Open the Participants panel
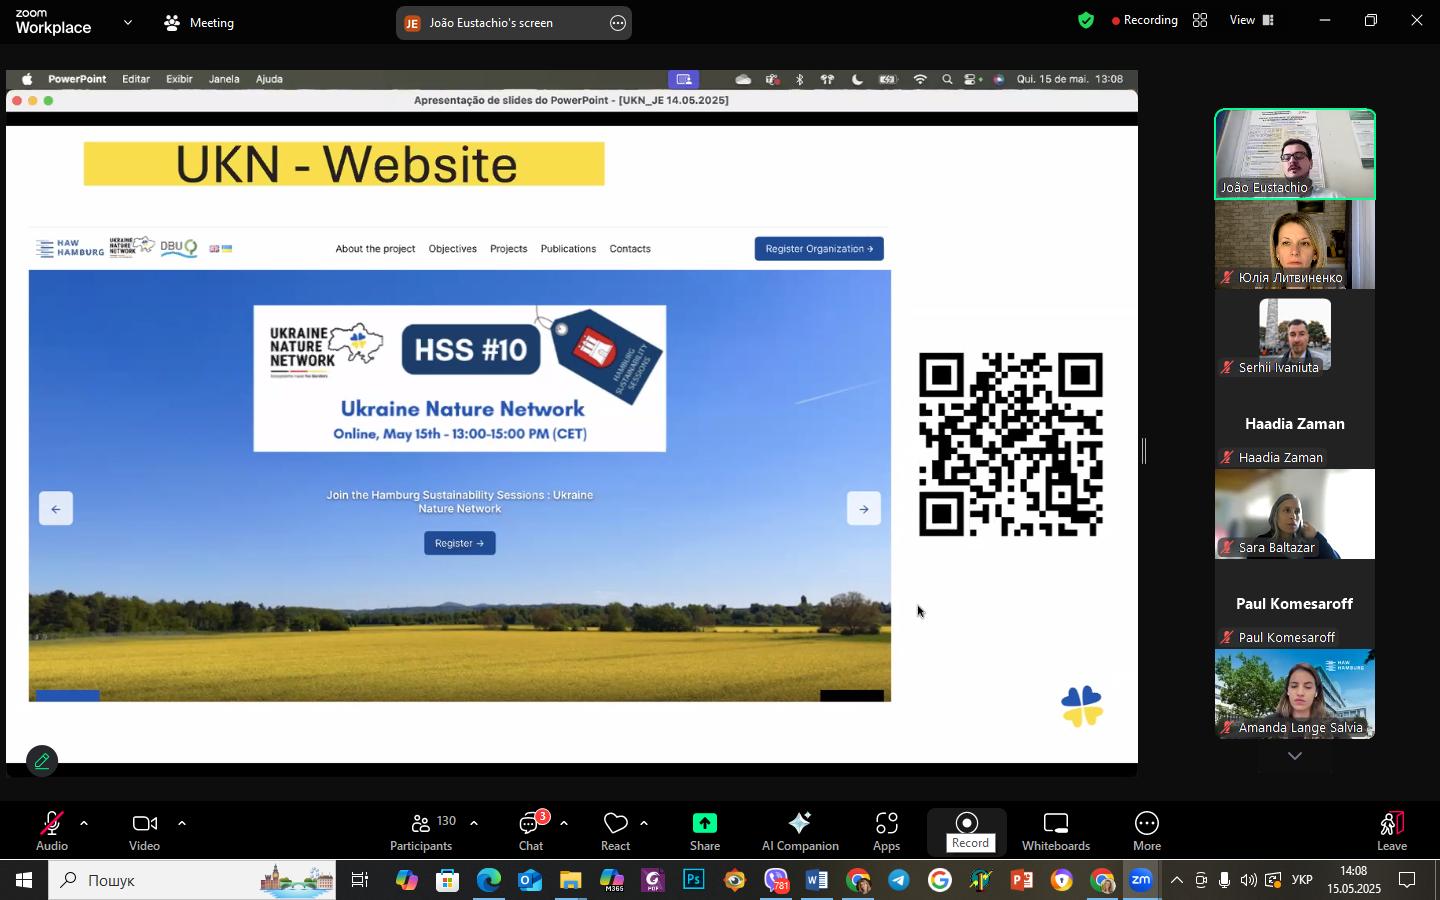Image resolution: width=1440 pixels, height=900 pixels. 421,831
